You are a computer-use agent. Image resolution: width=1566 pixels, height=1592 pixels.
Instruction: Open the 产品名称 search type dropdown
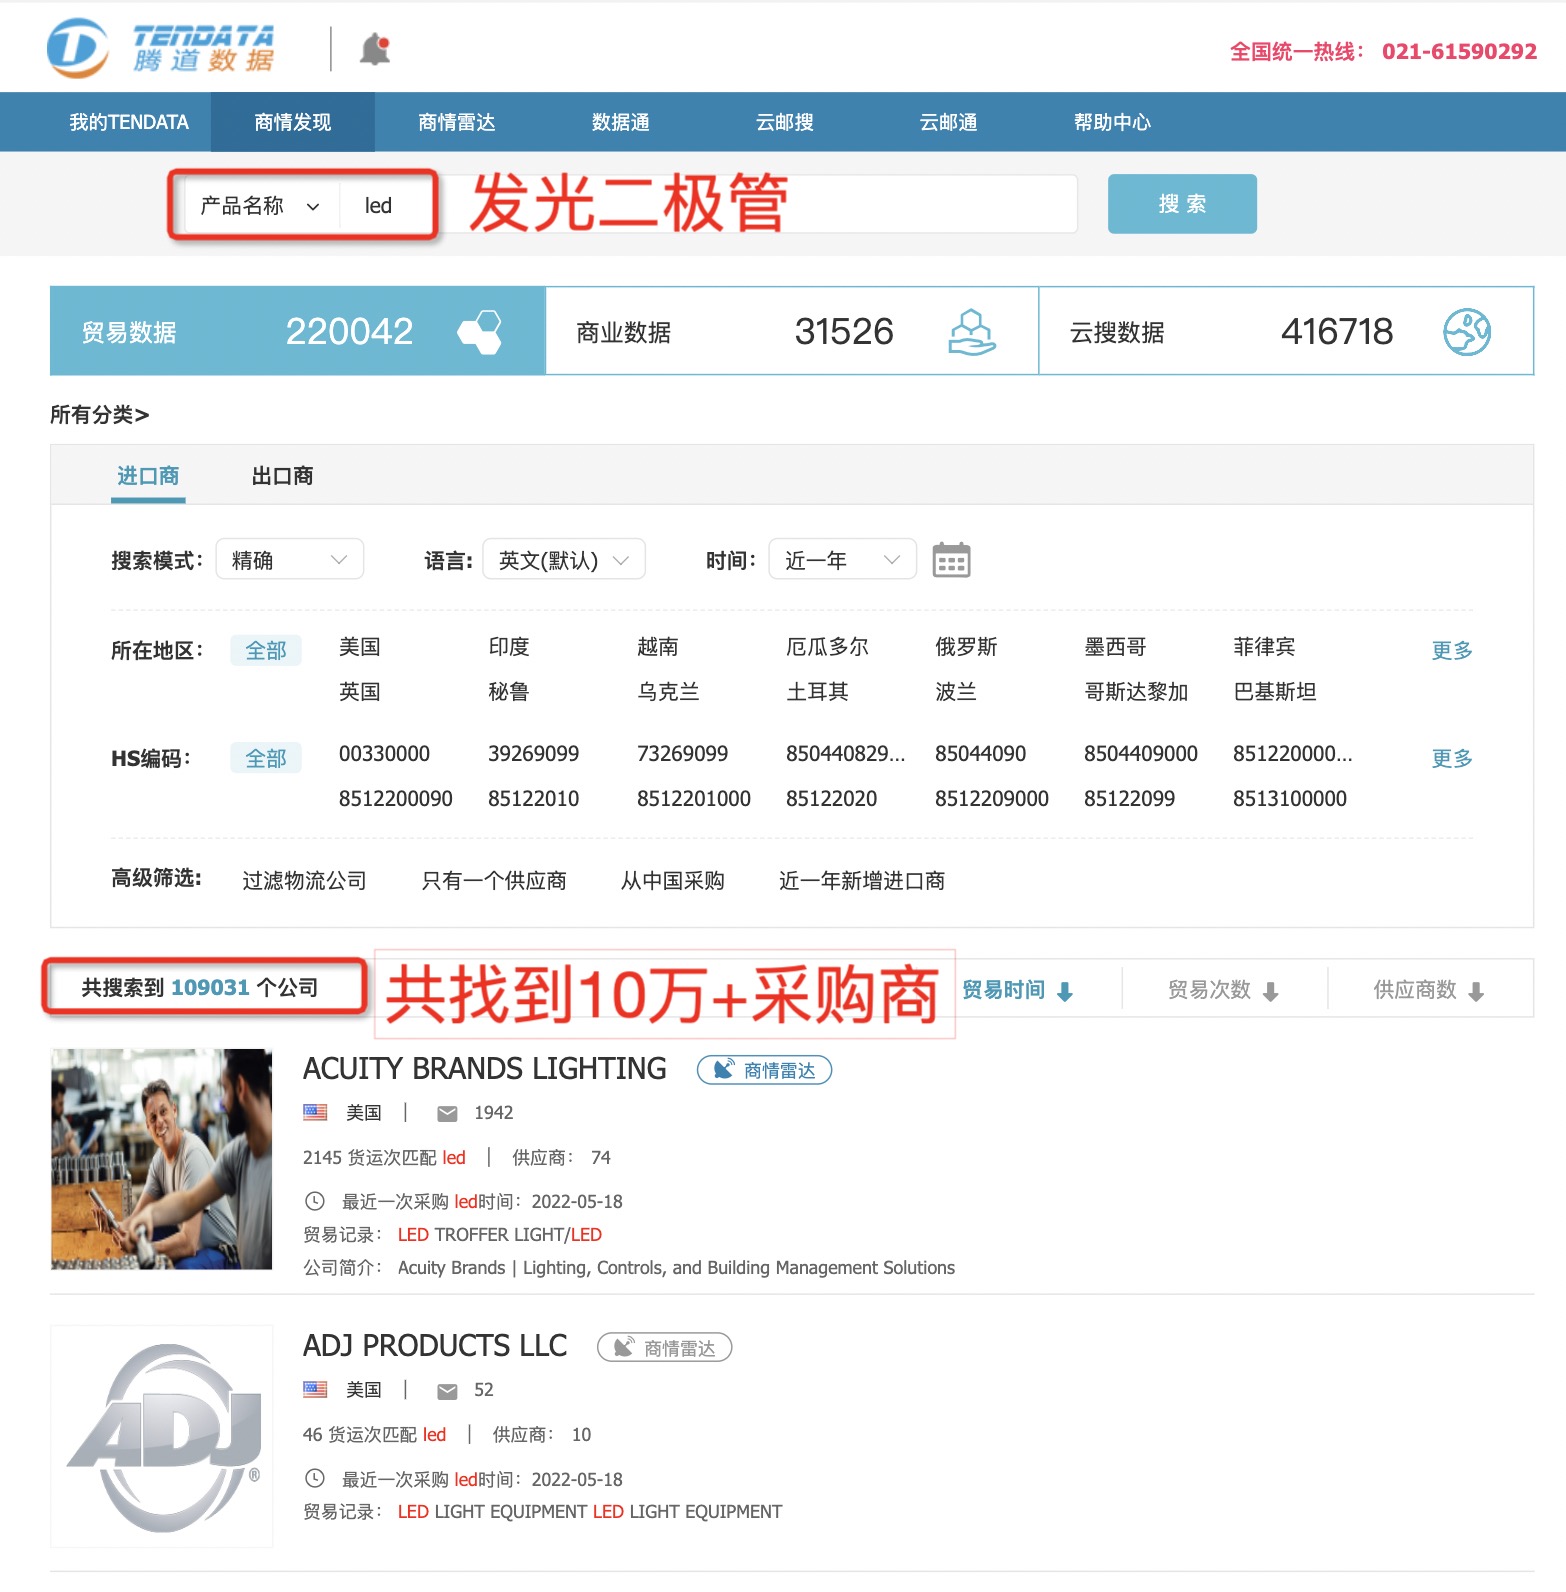(x=259, y=206)
